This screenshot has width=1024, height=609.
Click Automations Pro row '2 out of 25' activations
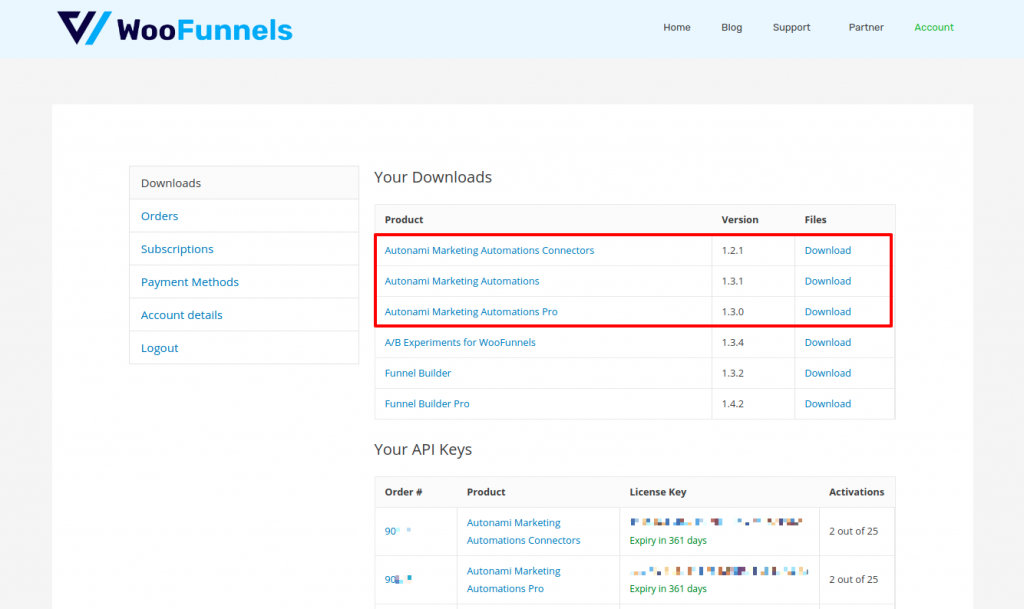(x=854, y=579)
